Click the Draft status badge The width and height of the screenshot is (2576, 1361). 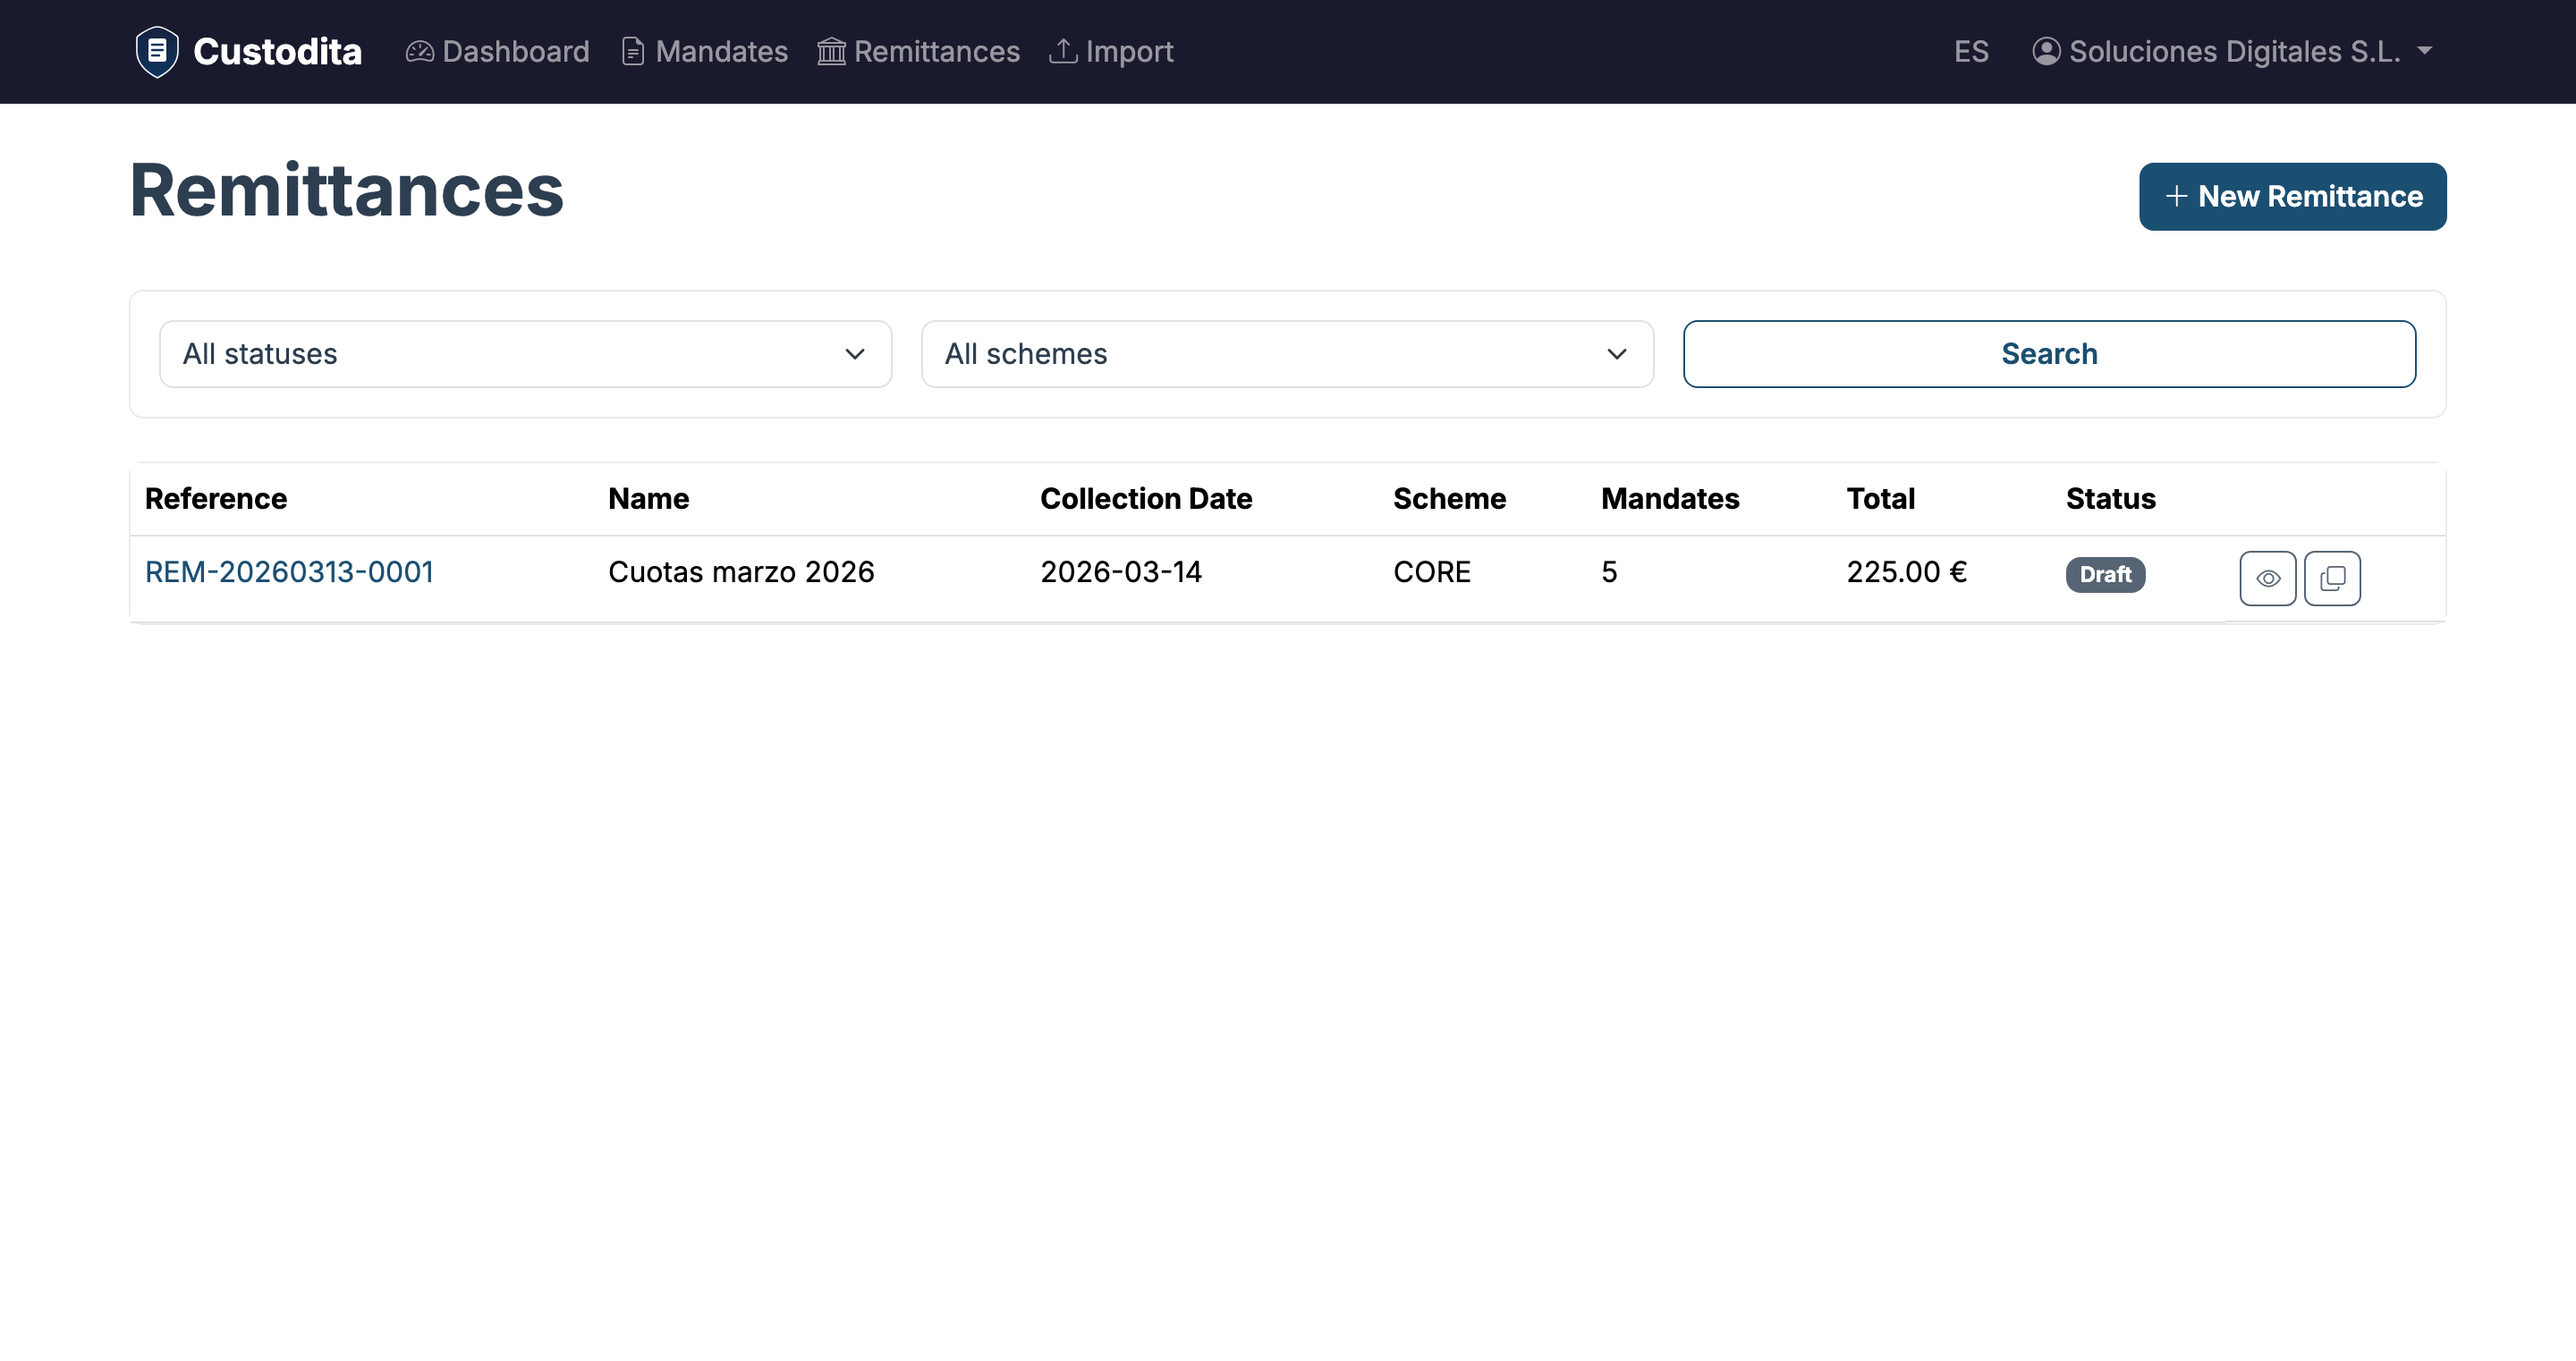coord(2105,575)
